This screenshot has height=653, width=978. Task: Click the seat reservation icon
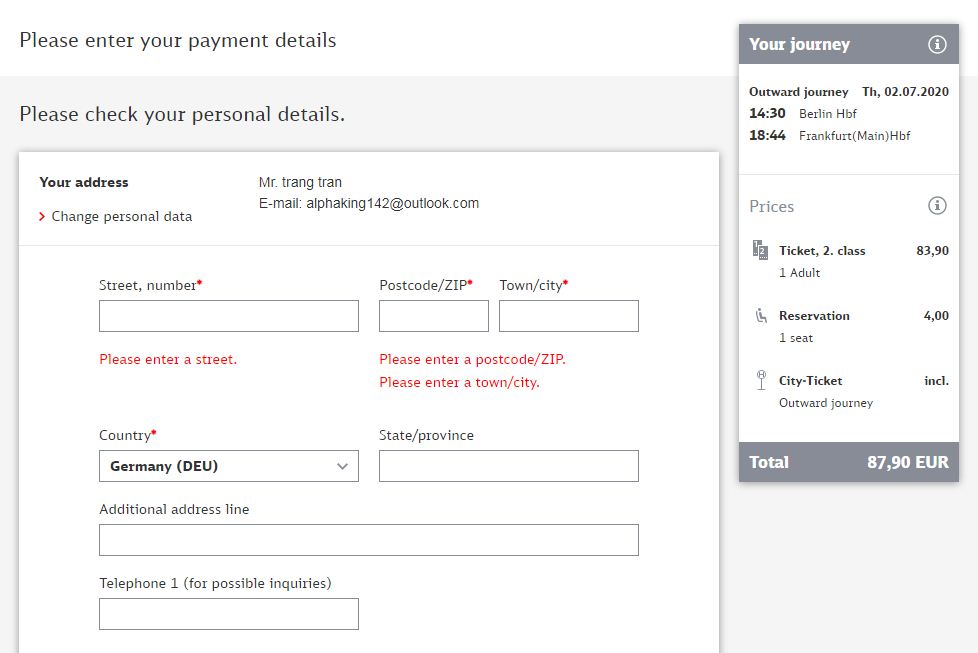point(760,316)
